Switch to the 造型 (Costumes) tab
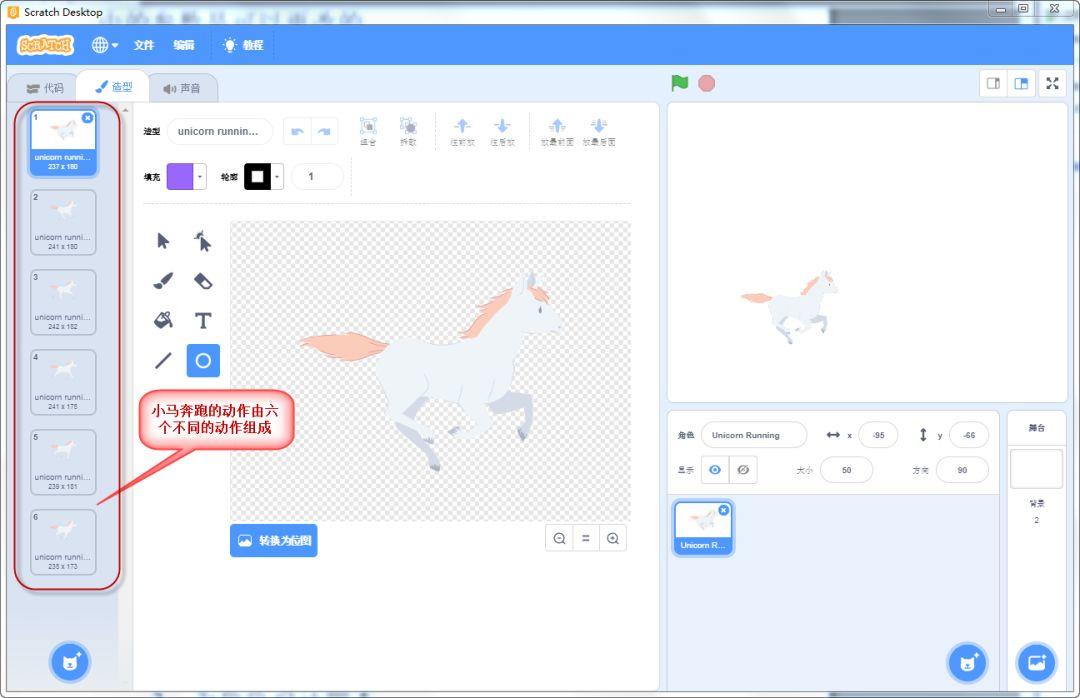Screen dimensions: 1080x698 (113, 87)
